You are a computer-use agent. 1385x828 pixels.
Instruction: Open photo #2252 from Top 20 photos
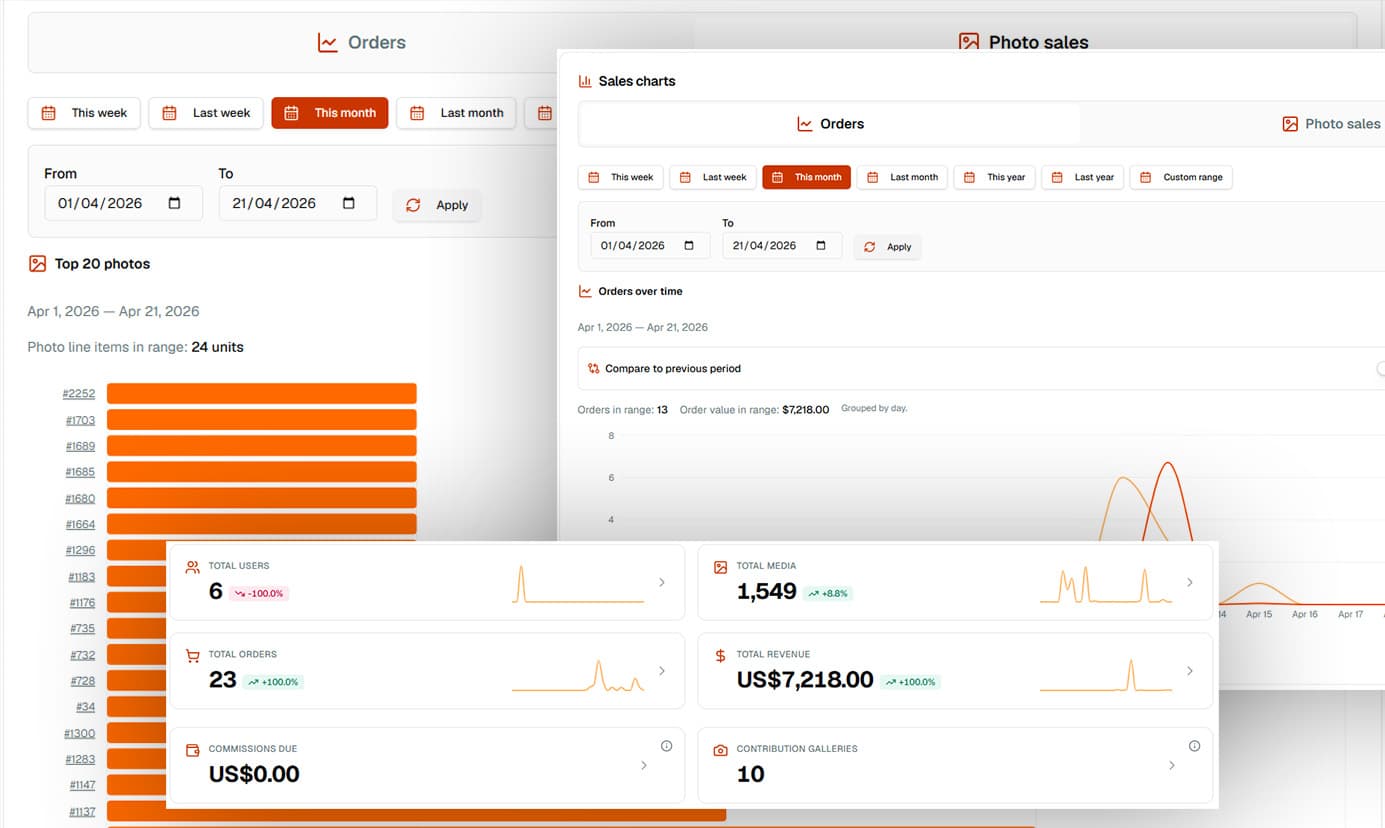click(79, 393)
